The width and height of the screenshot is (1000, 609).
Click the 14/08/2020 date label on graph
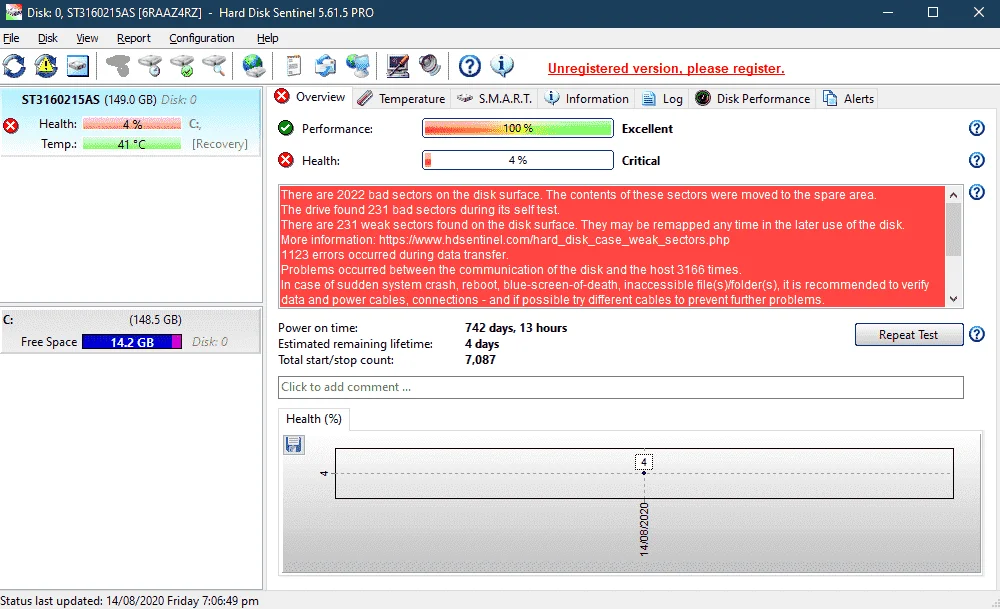coord(644,529)
